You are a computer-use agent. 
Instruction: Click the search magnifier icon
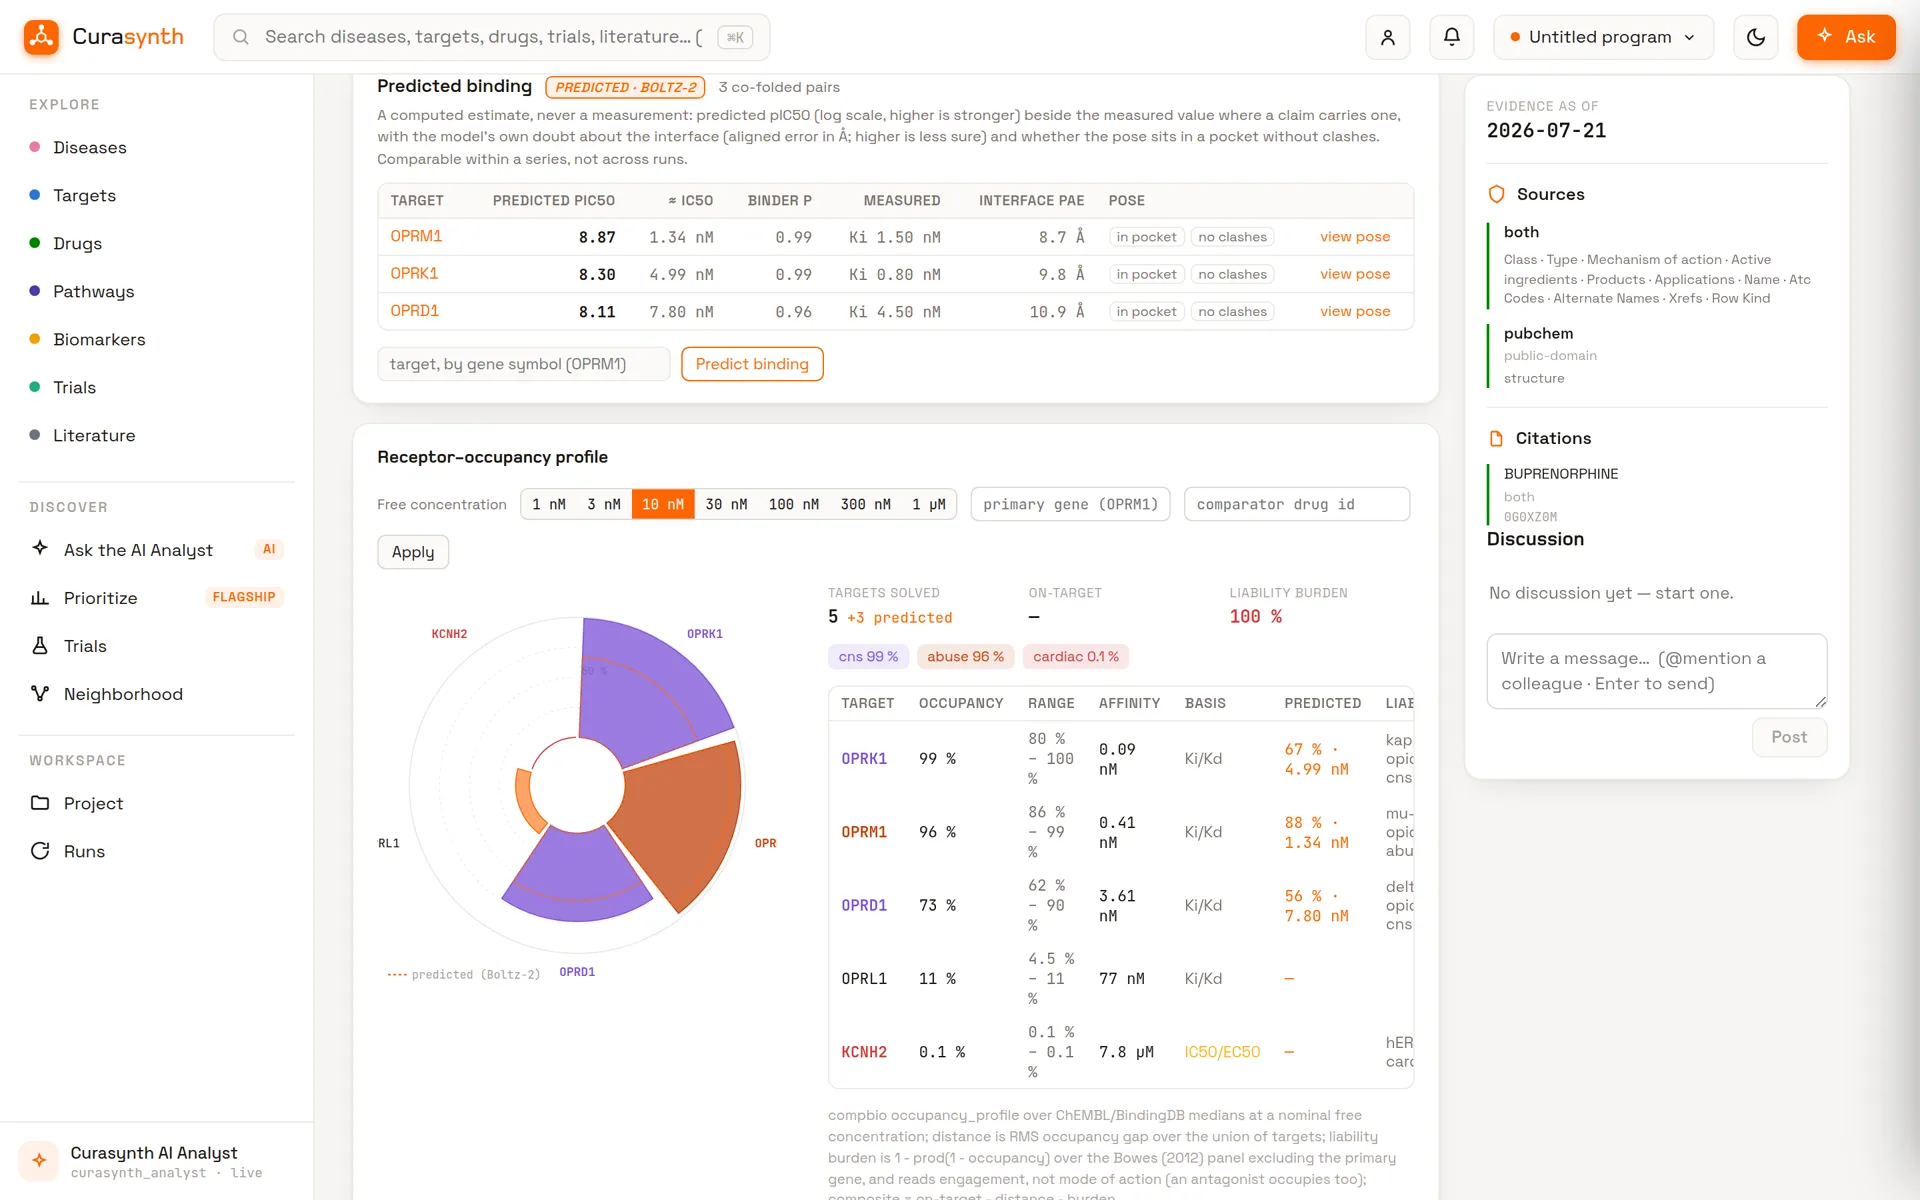[x=241, y=37]
